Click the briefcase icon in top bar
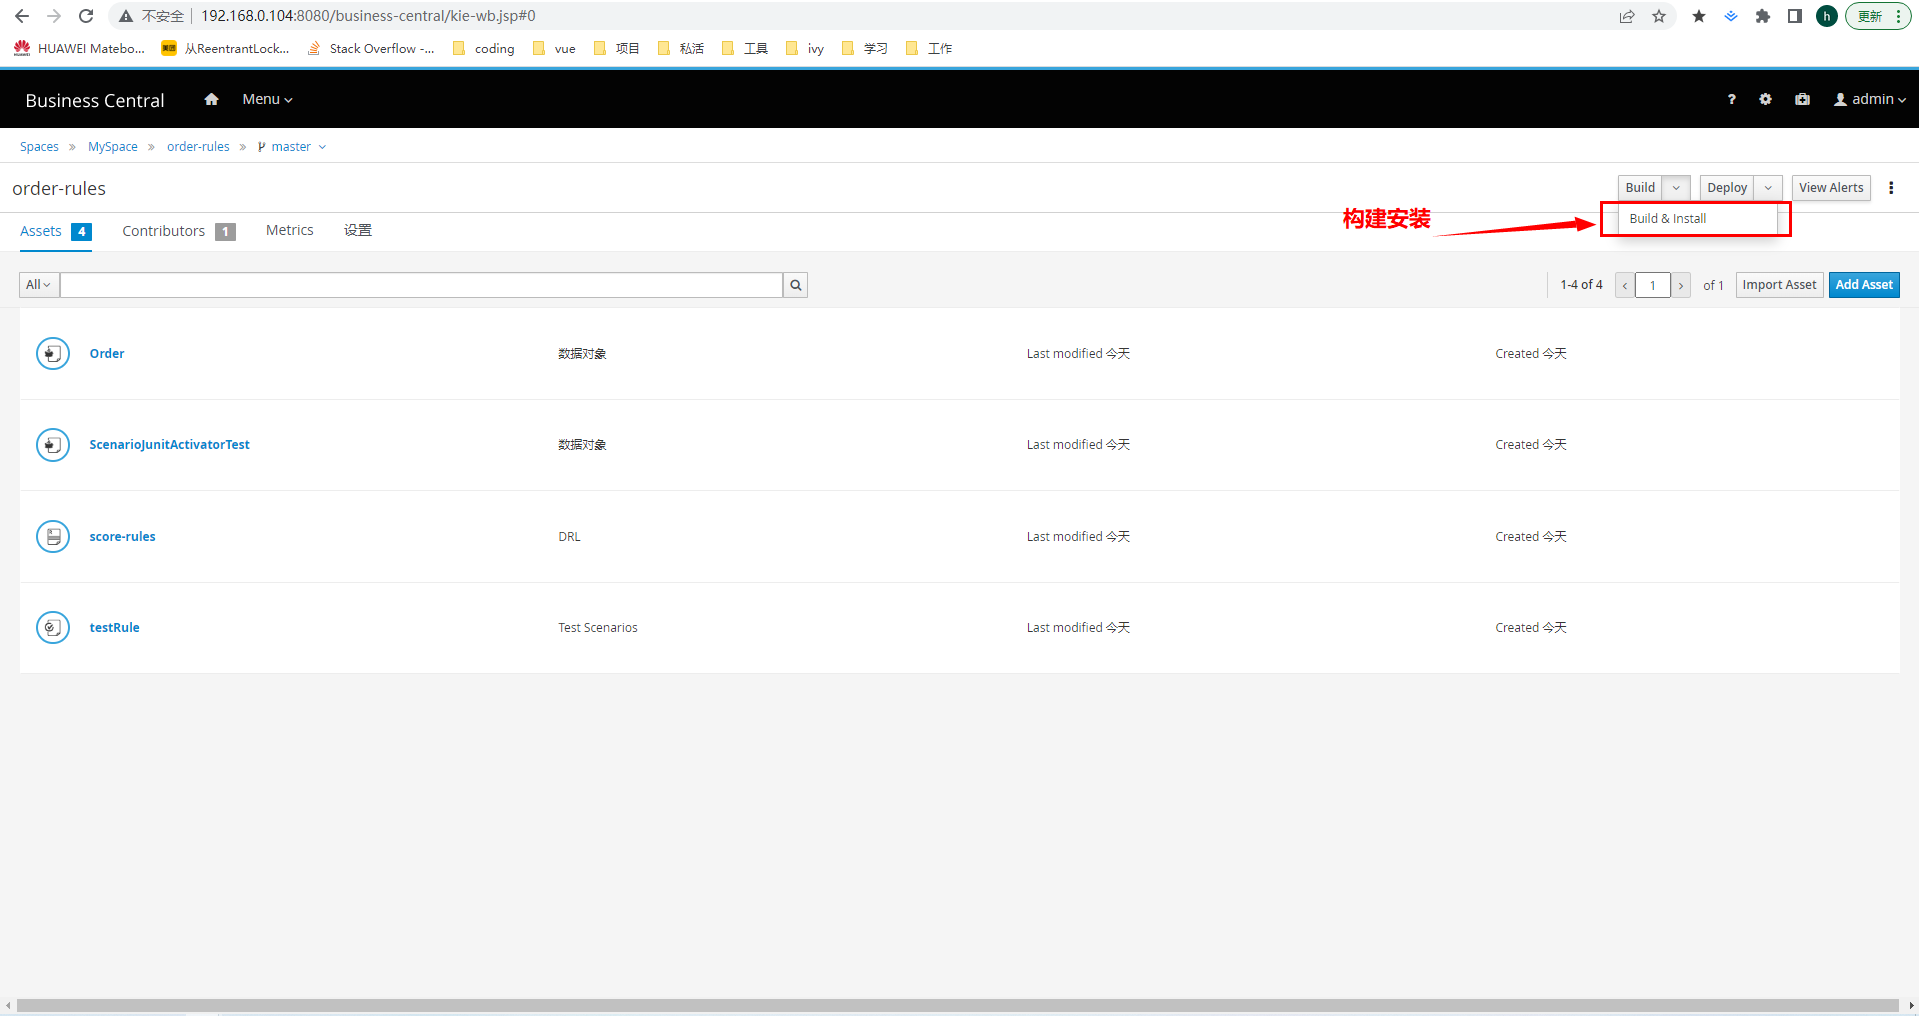This screenshot has height=1016, width=1919. point(1802,99)
